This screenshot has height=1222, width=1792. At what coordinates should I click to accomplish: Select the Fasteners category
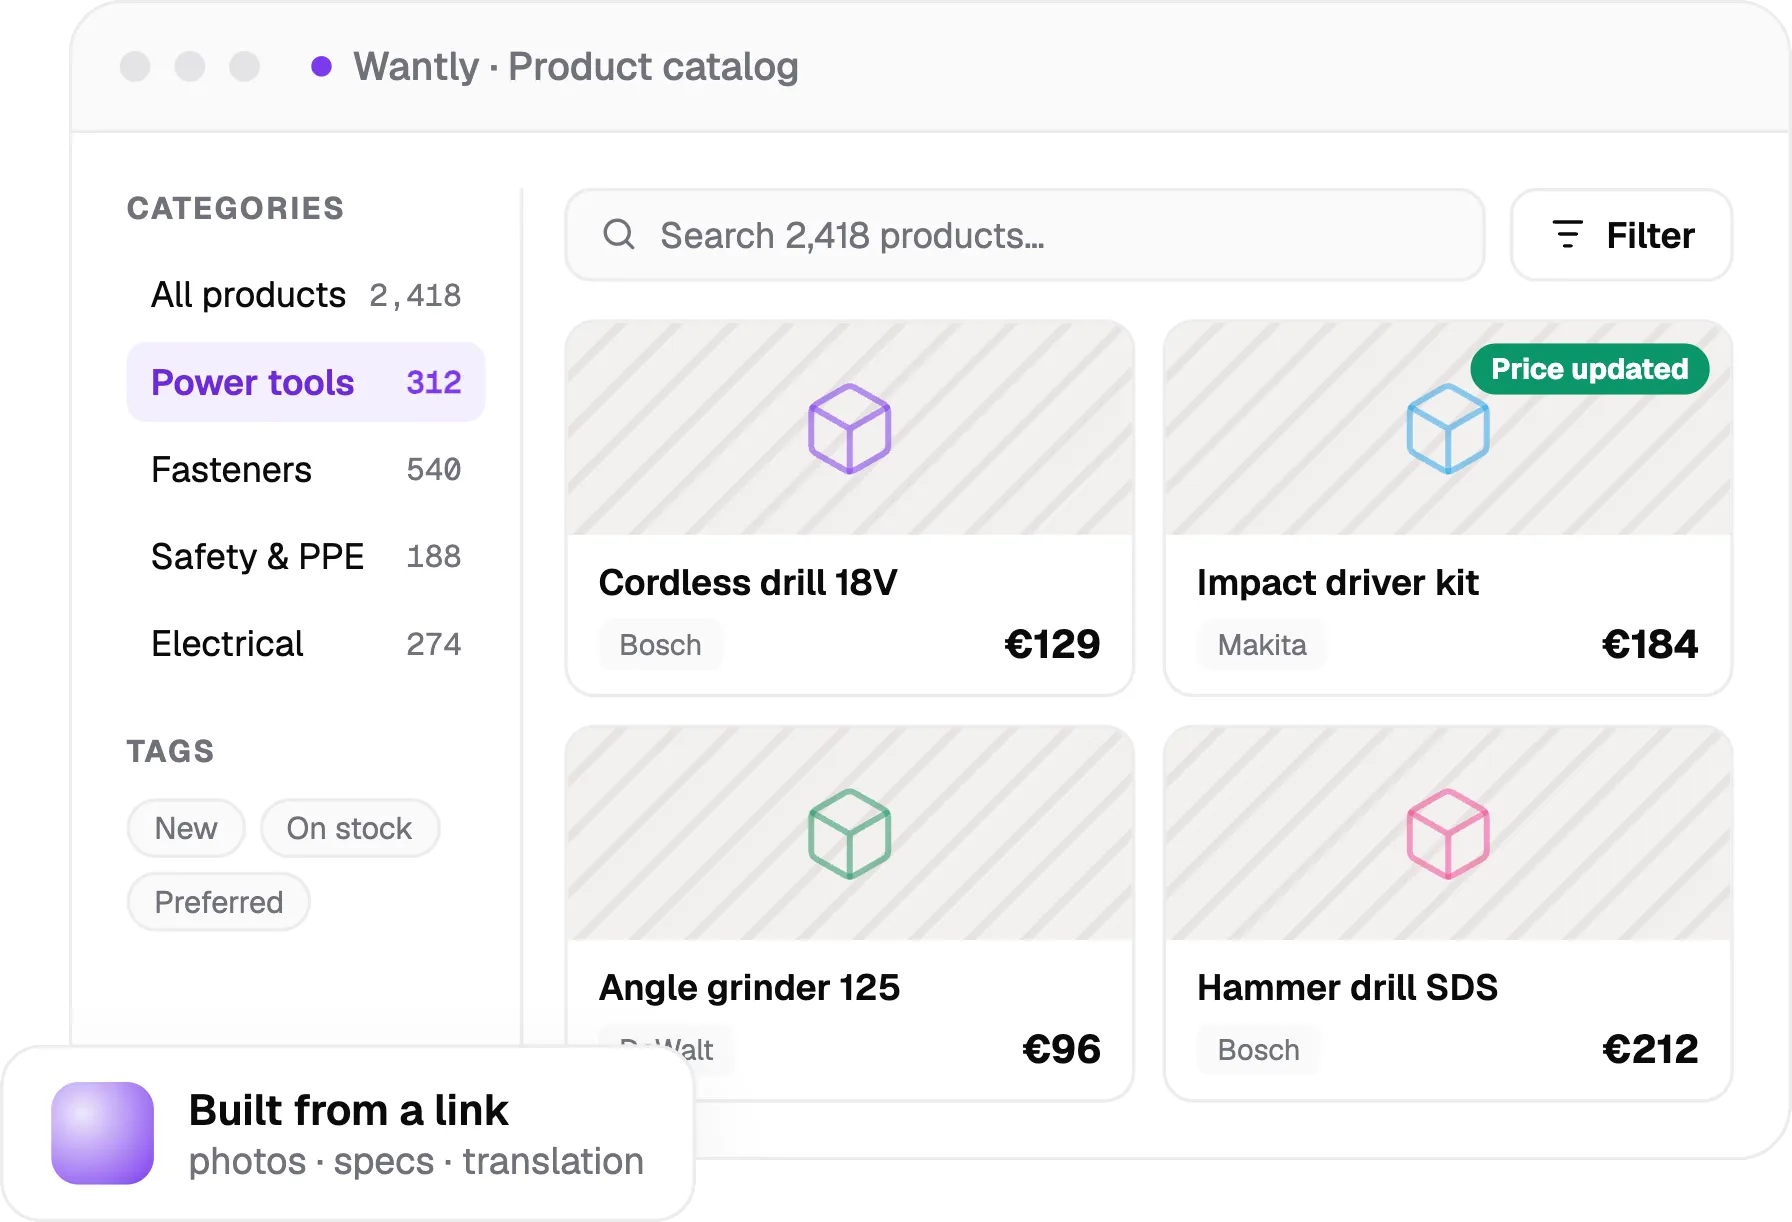[x=306, y=469]
